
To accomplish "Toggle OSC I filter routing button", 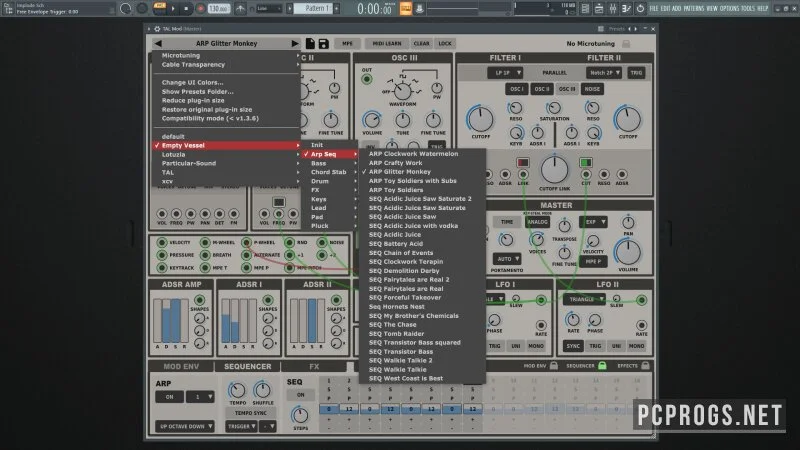I will (516, 89).
